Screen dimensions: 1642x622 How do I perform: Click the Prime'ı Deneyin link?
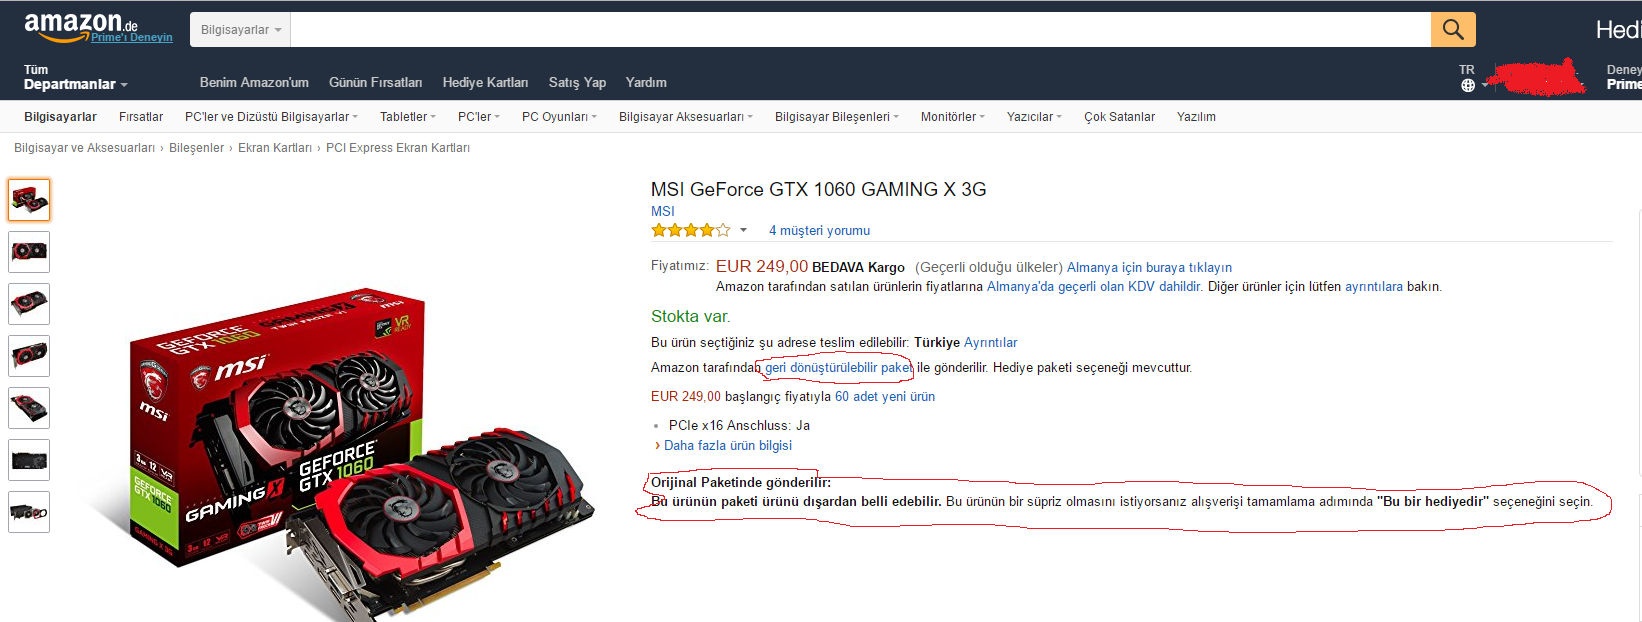pos(132,38)
